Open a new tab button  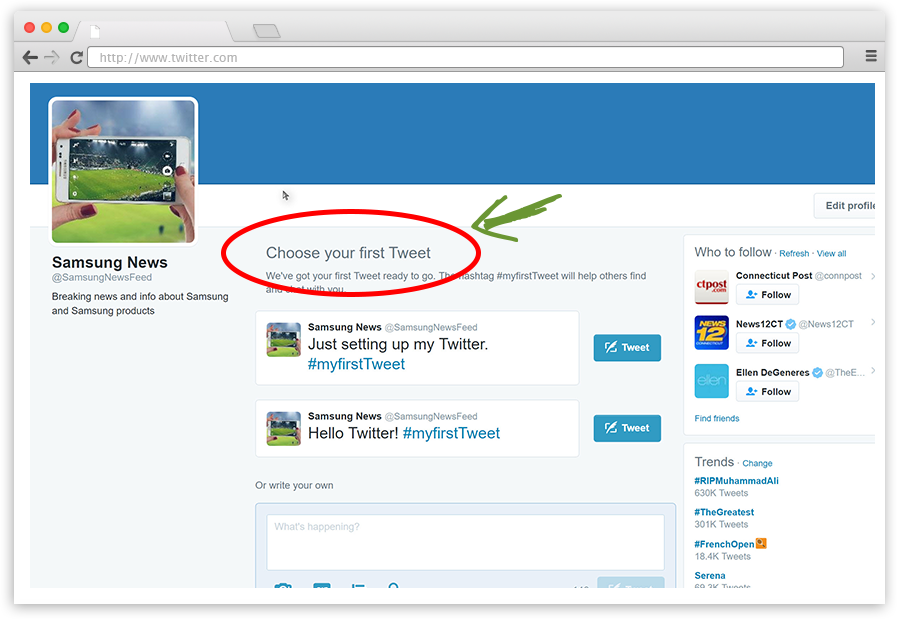coord(267,31)
